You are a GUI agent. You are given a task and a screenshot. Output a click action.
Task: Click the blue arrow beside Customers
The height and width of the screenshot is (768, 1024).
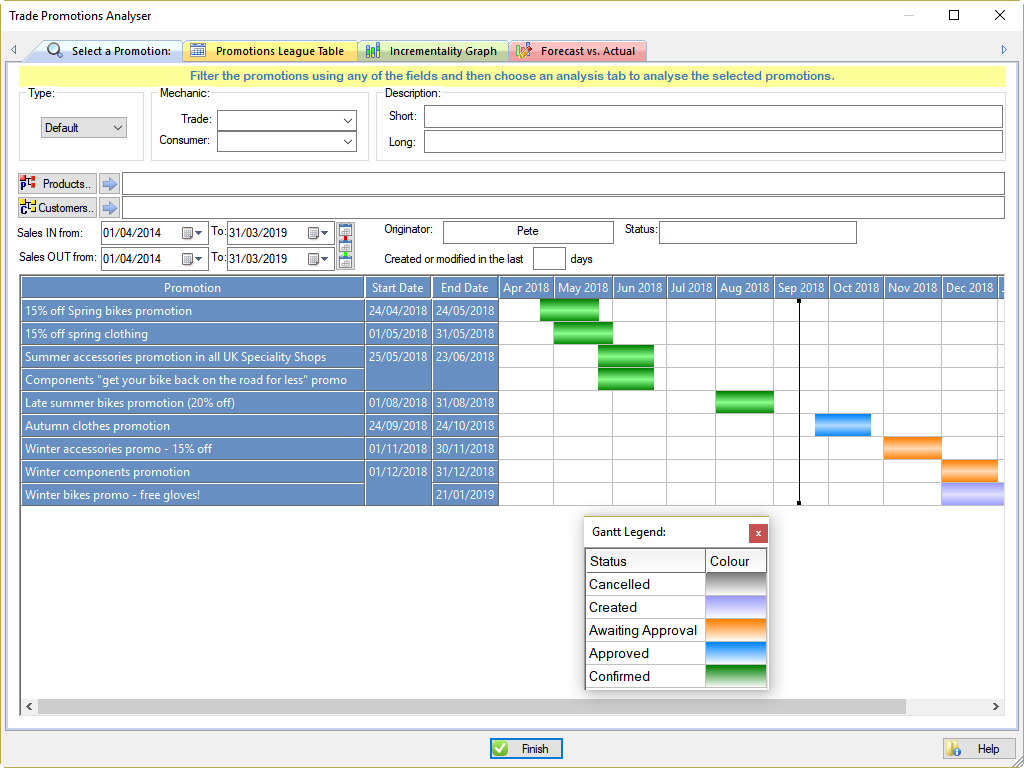(x=109, y=207)
